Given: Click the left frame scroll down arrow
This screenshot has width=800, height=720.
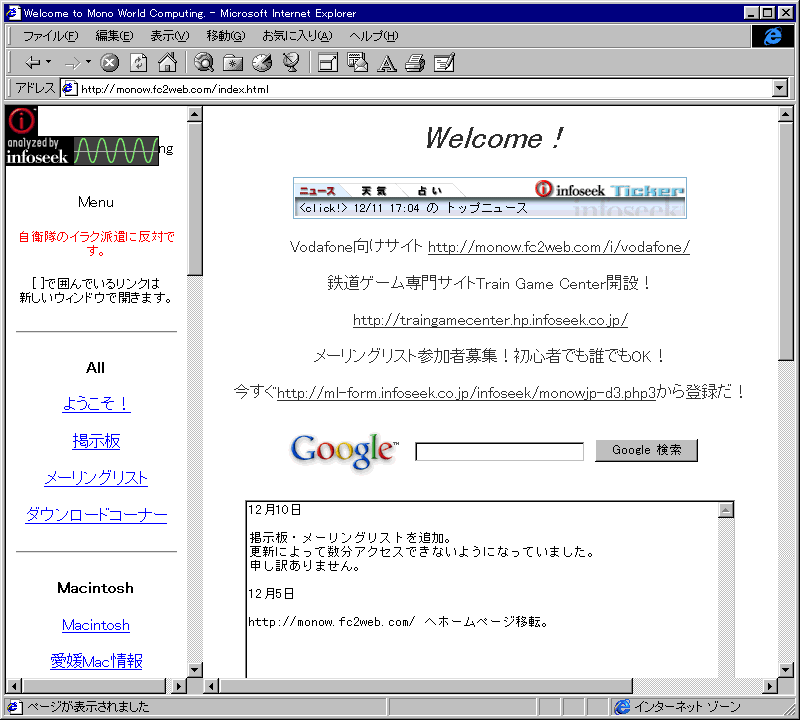Looking at the screenshot, I should (194, 669).
